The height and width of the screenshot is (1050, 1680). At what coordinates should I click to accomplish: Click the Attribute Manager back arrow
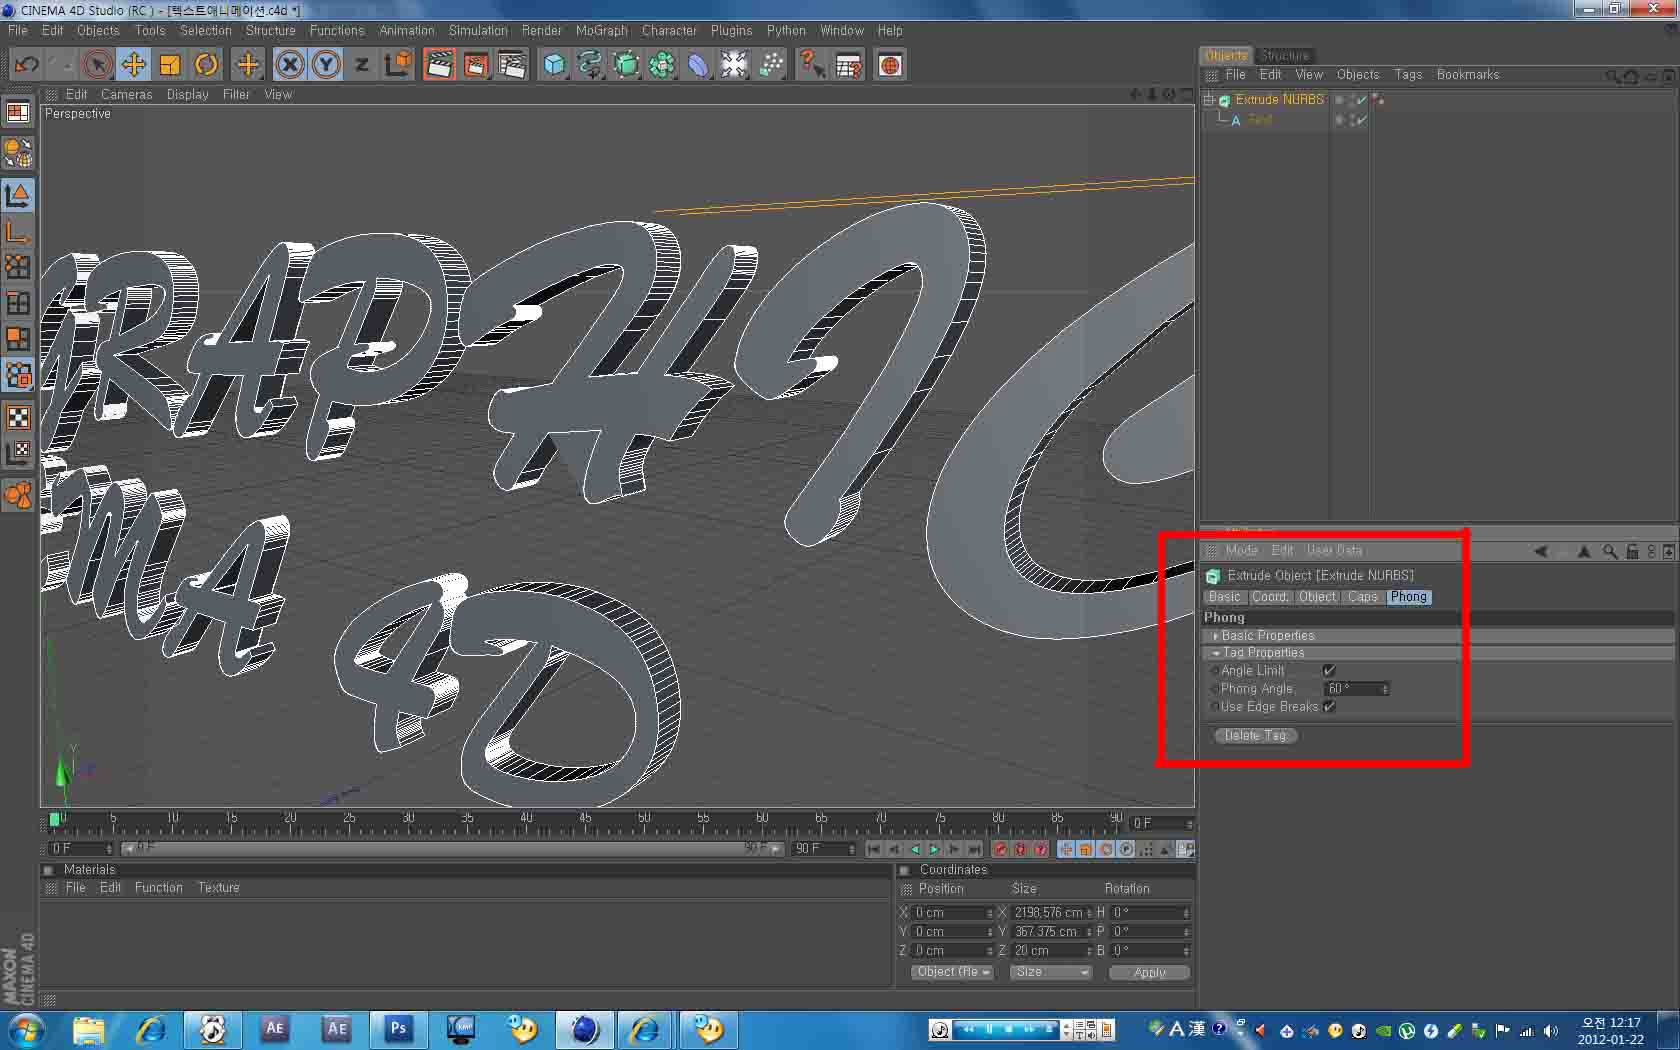[x=1540, y=551]
